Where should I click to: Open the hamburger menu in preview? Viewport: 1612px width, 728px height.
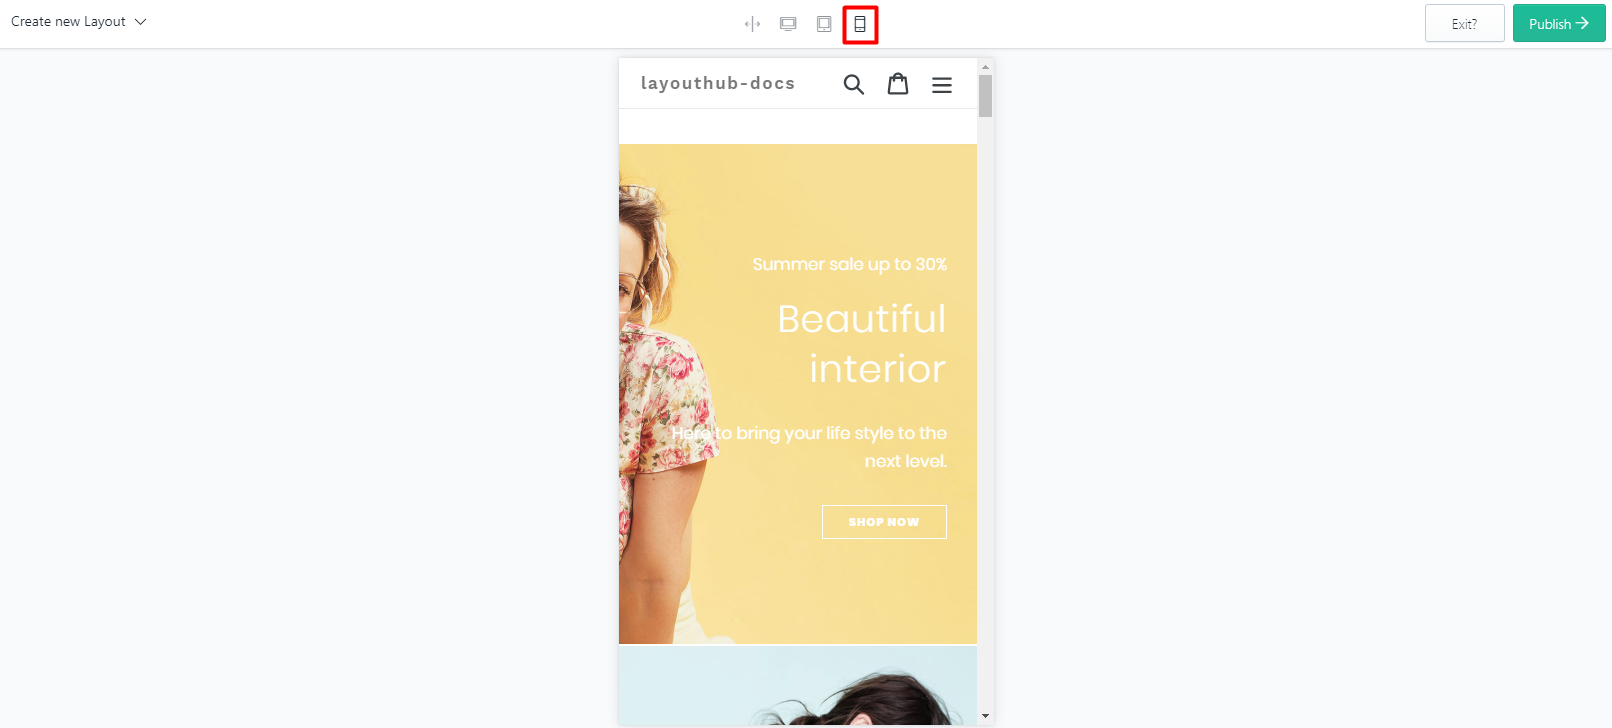(942, 85)
